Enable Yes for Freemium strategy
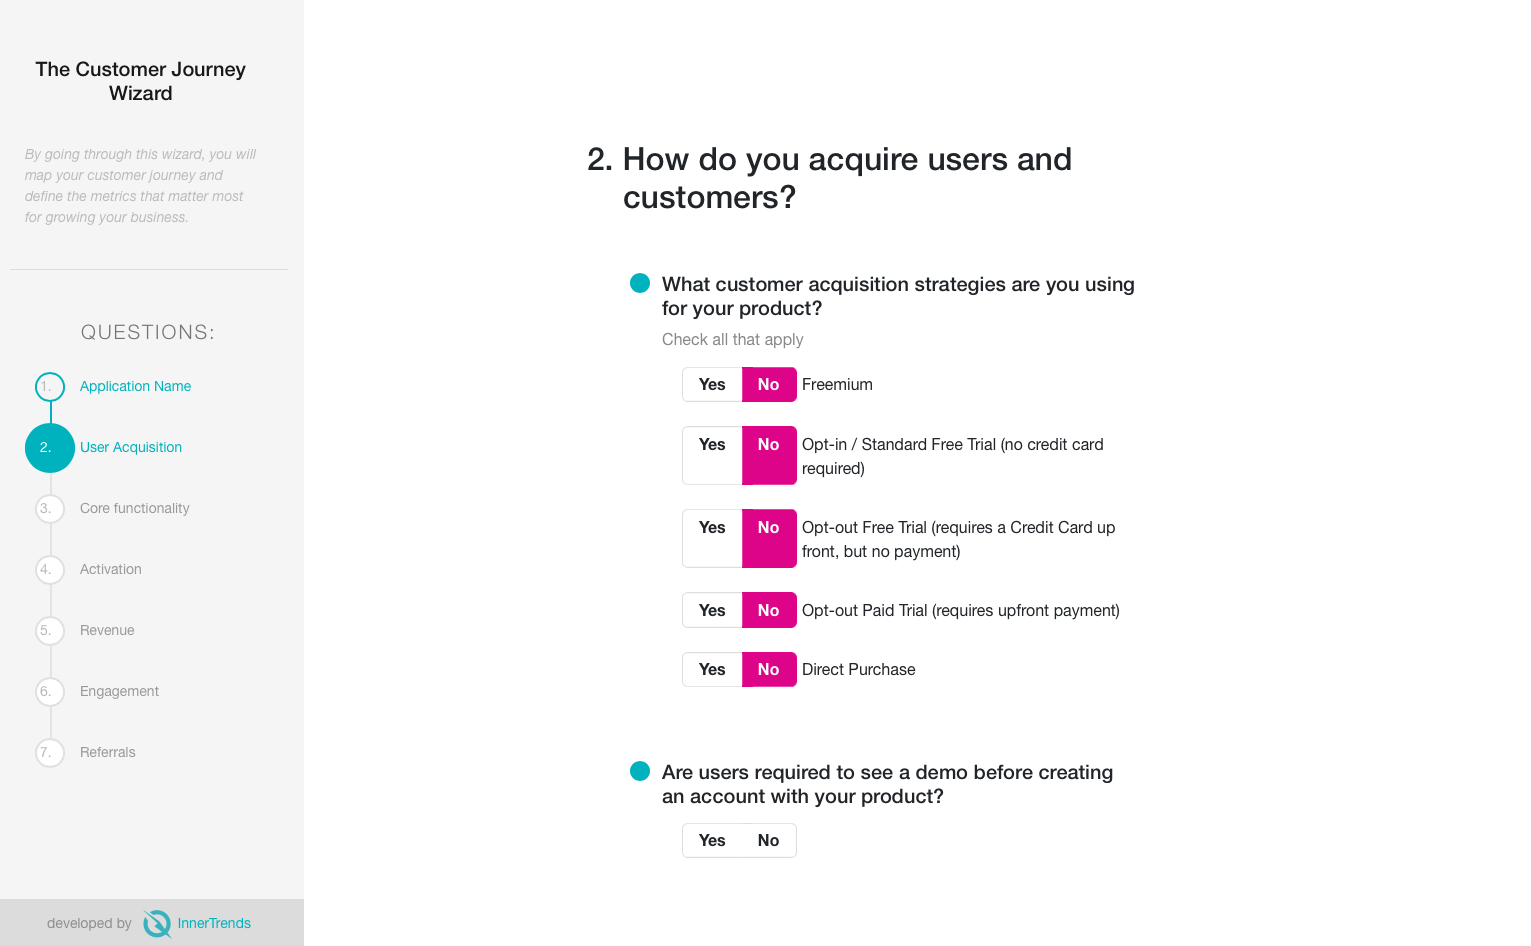 711,384
